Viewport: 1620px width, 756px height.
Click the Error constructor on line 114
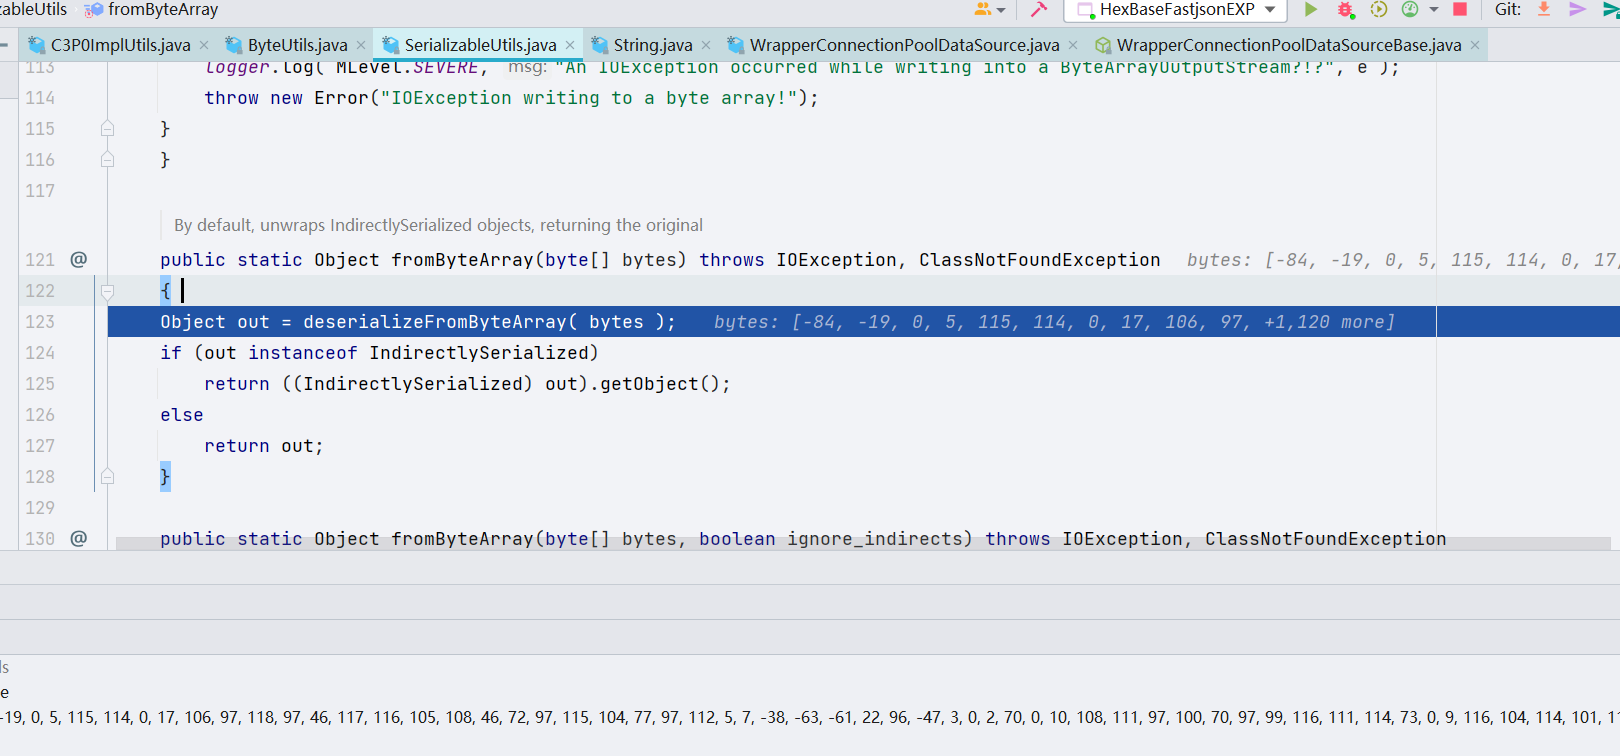click(341, 98)
